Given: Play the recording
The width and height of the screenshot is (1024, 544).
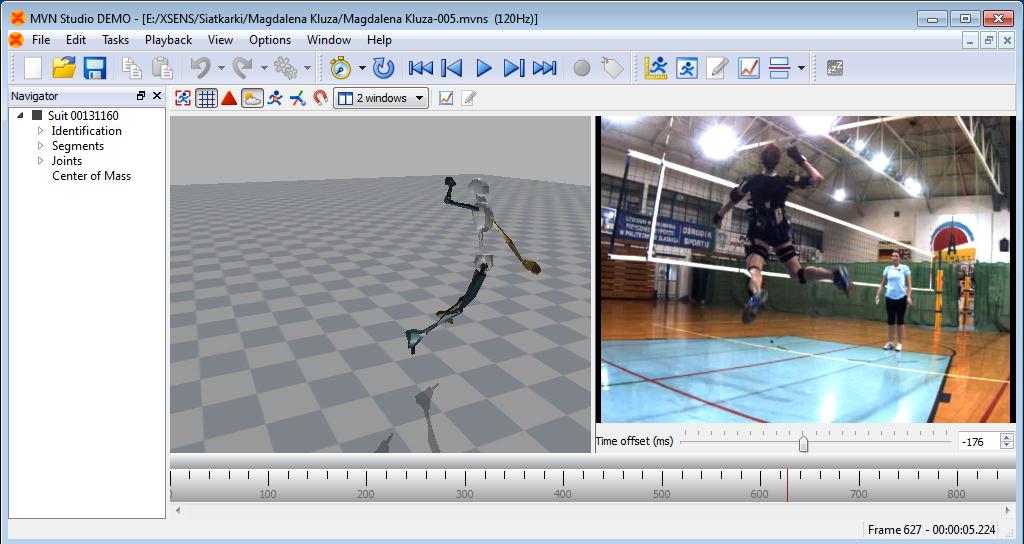Looking at the screenshot, I should 483,67.
